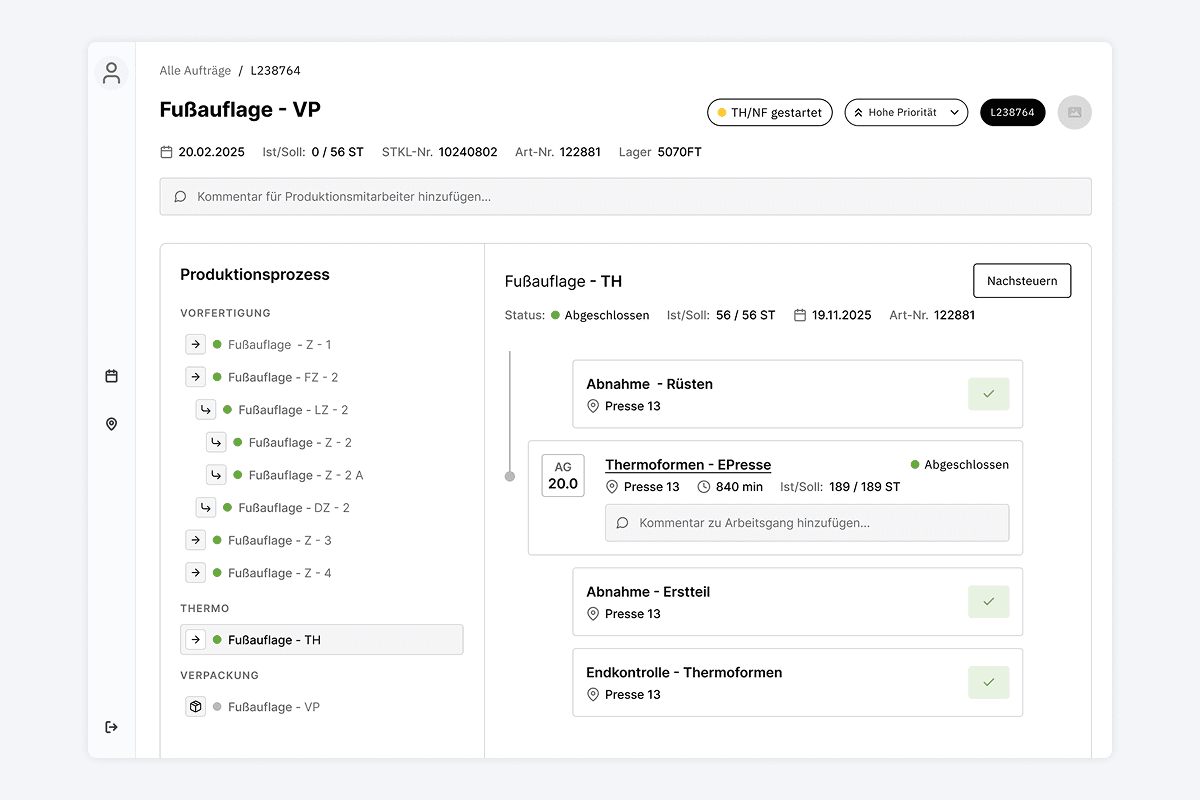Click sub-arrow icon beside Fußauflage - Z - 2 A

click(x=215, y=475)
